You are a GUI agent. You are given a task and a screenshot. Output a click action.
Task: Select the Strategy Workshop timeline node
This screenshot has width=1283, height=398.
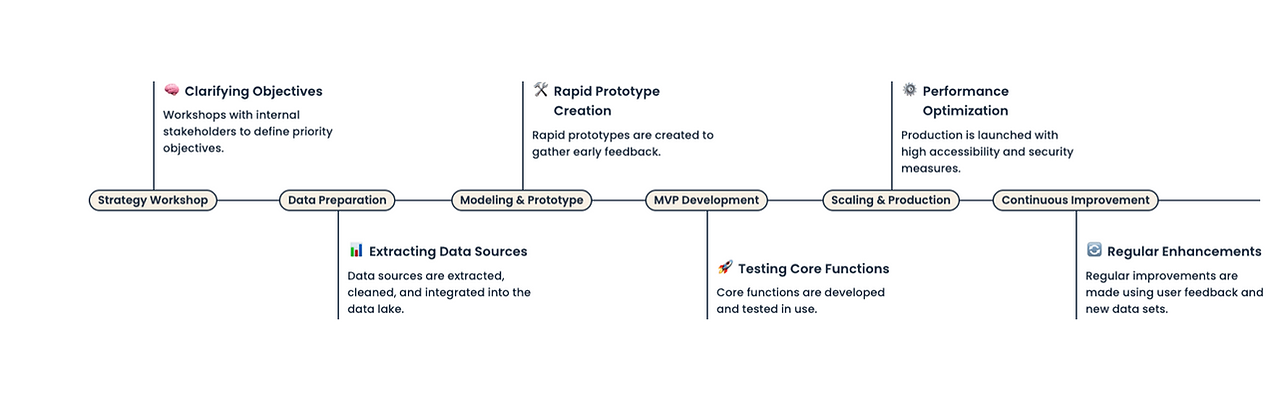point(153,200)
